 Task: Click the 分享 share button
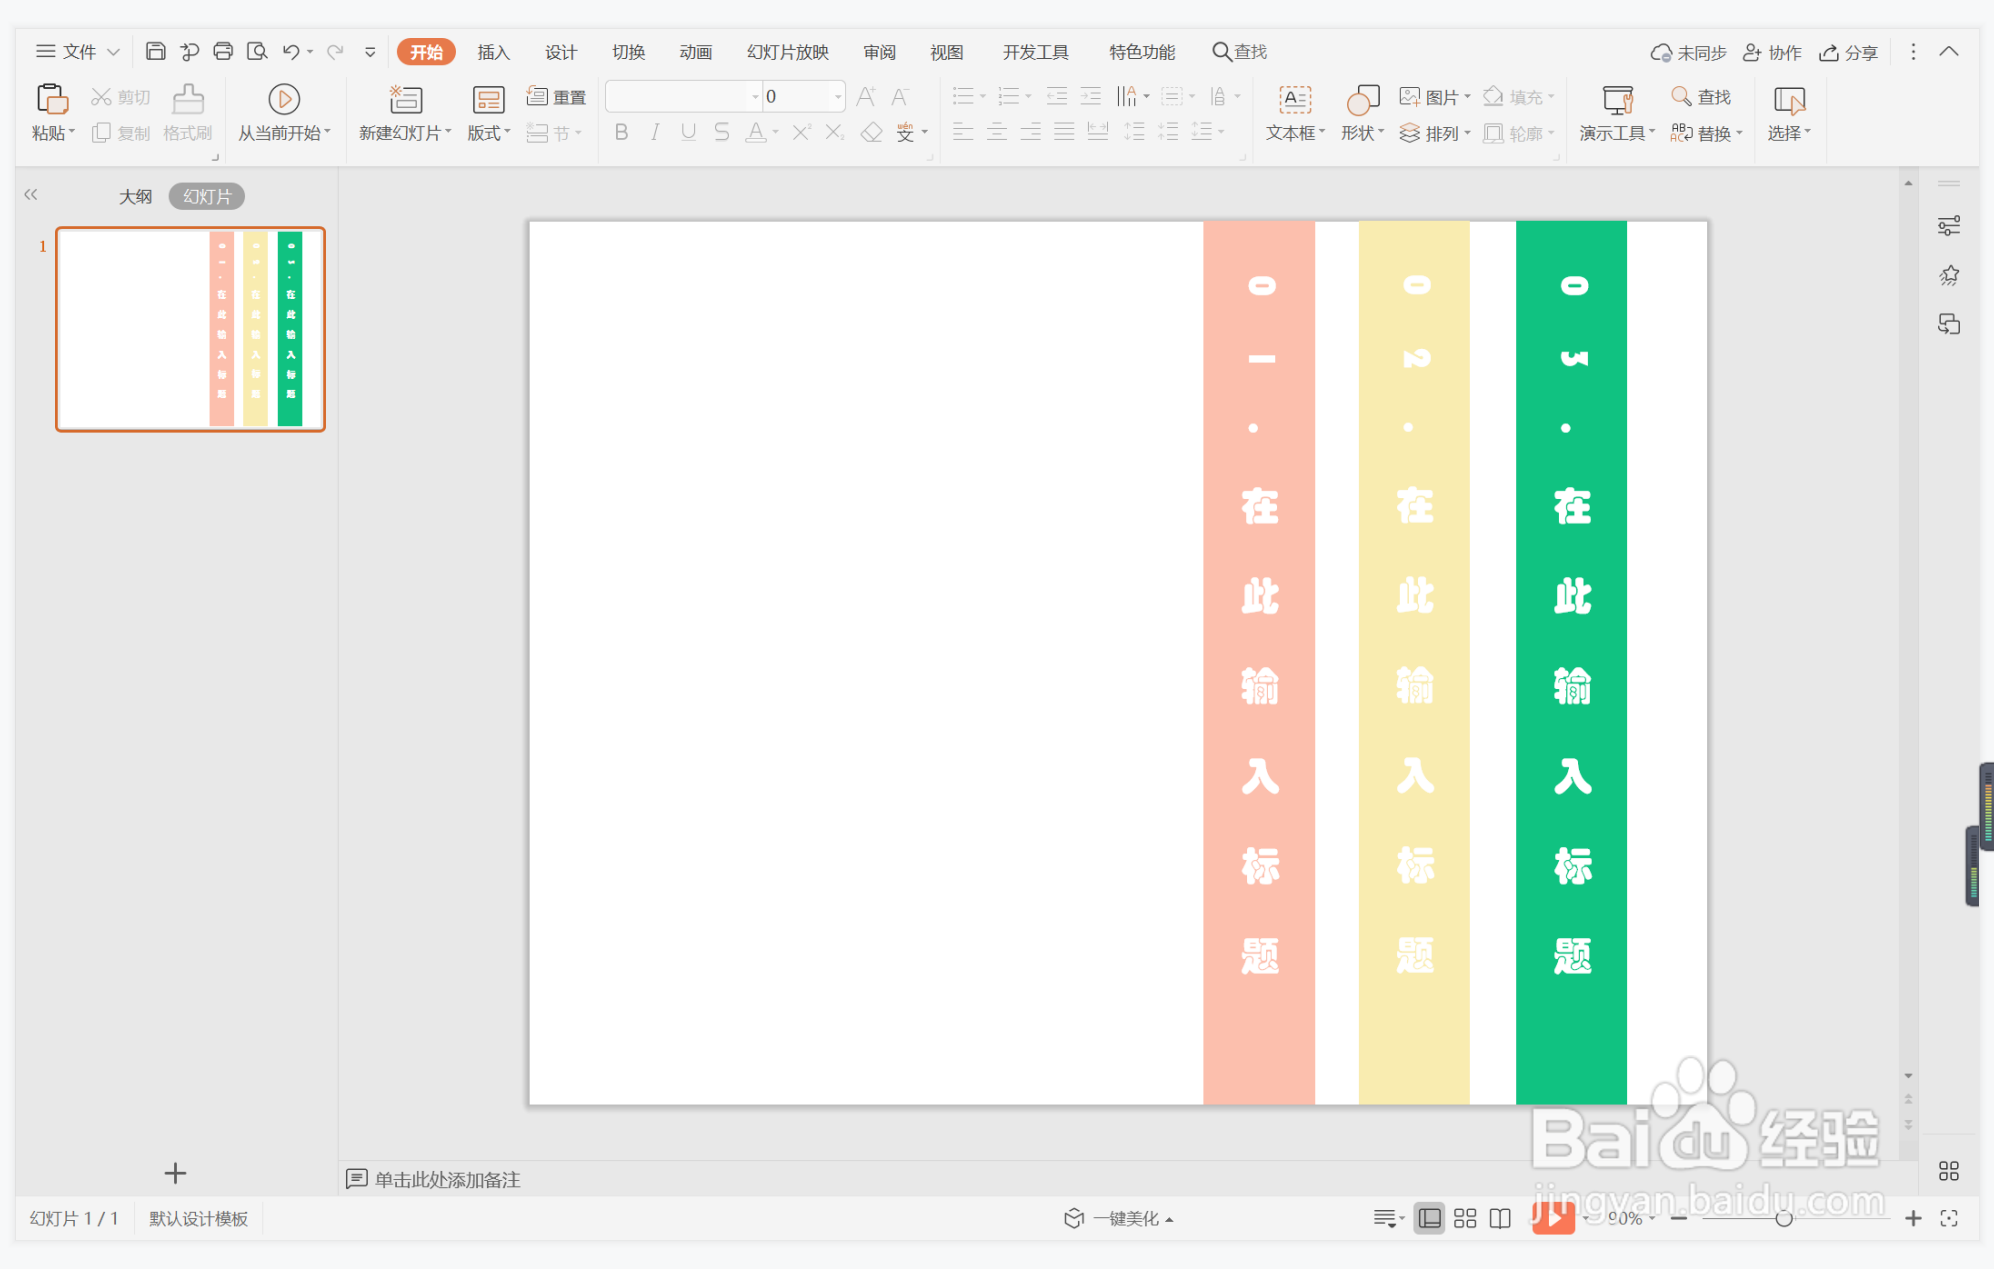[x=1849, y=52]
